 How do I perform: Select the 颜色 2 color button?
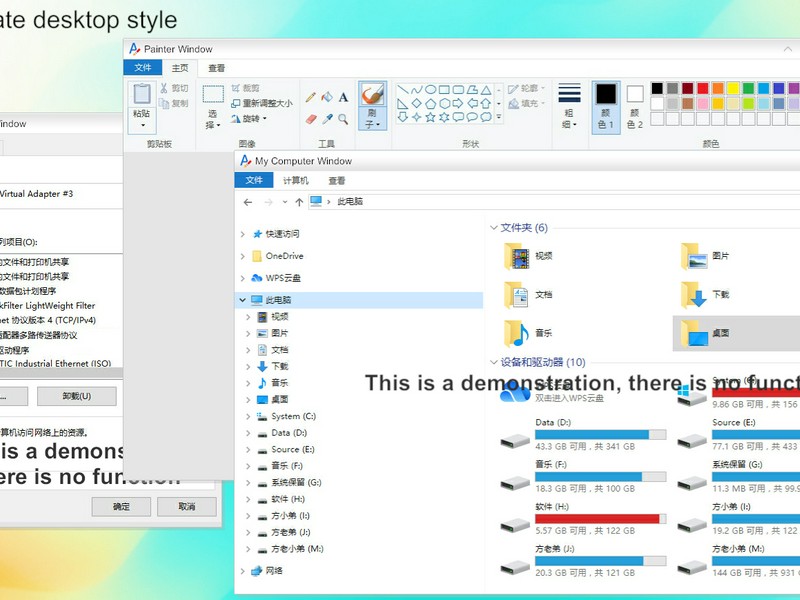pos(635,107)
